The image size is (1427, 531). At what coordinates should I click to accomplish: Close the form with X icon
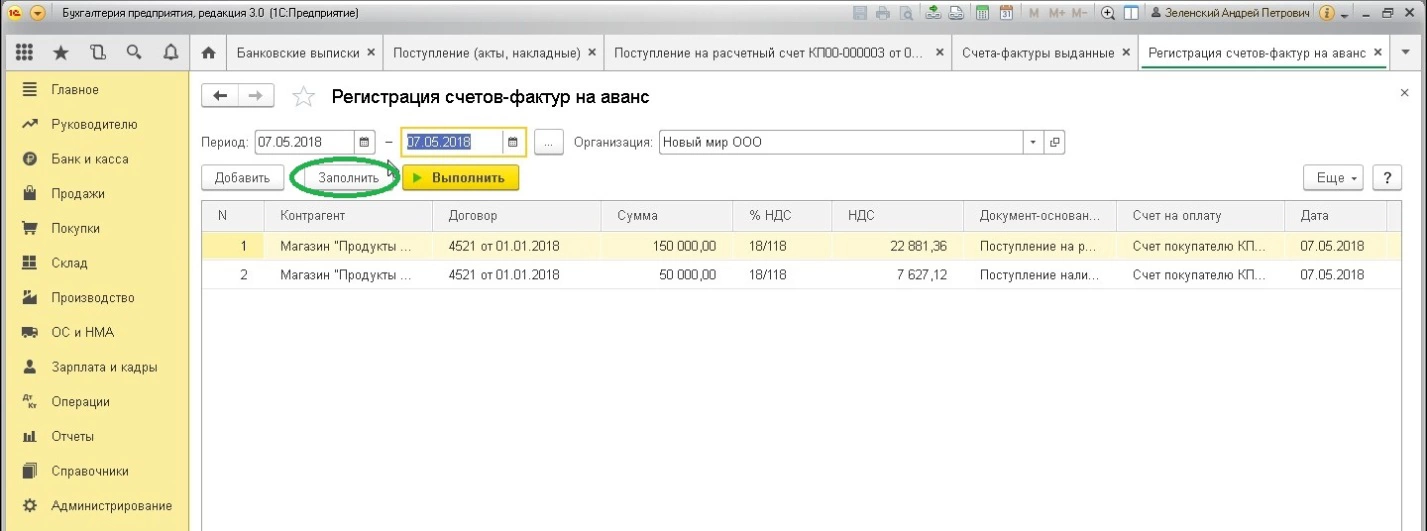coord(1405,92)
